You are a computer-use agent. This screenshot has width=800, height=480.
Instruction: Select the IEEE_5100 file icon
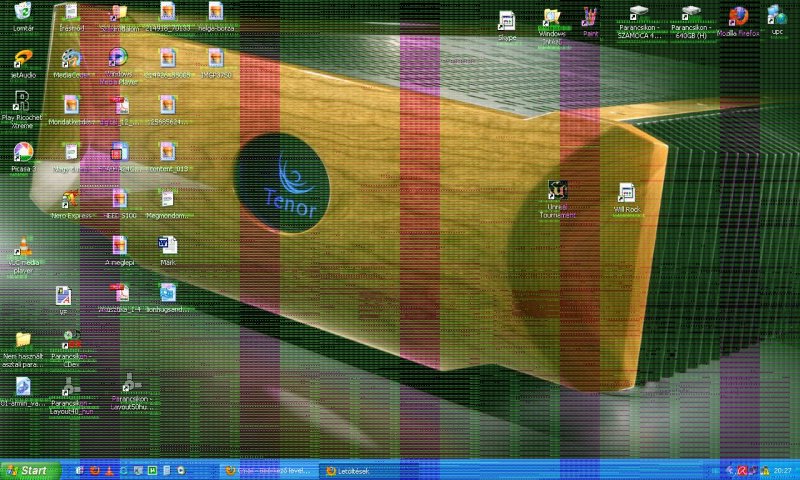point(120,199)
